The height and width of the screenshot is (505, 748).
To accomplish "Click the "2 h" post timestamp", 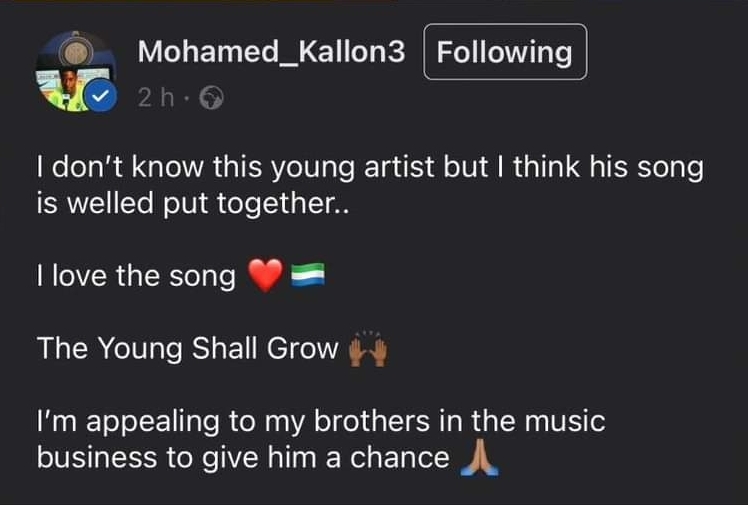I will 155,98.
